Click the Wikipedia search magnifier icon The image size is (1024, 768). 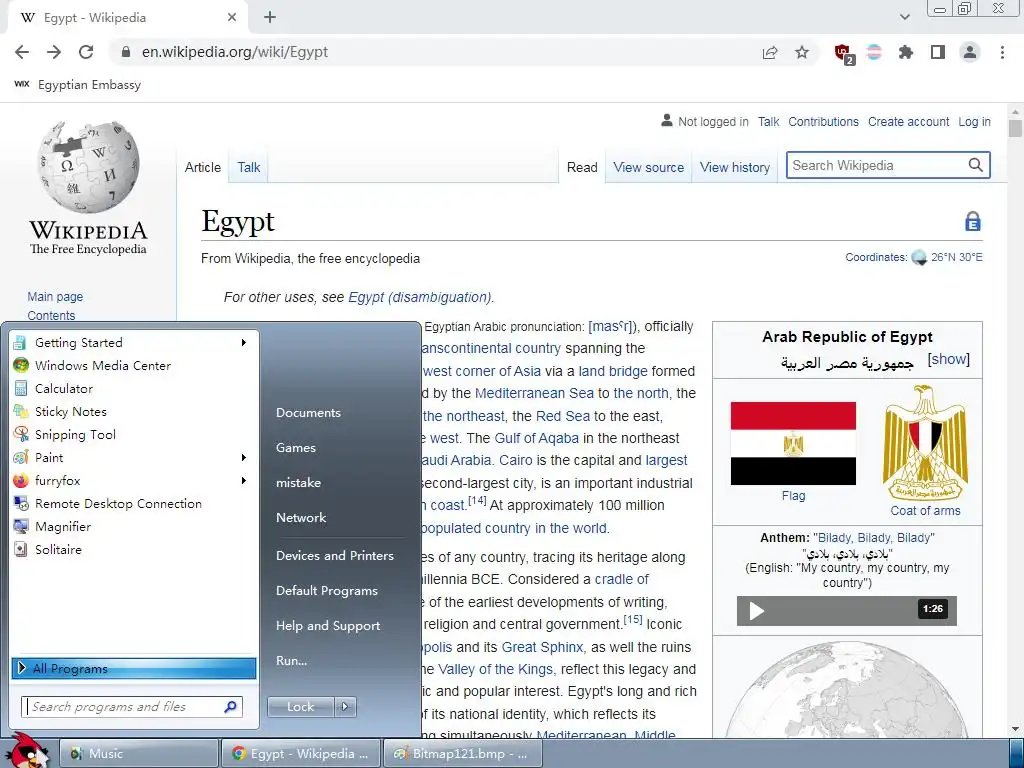[975, 165]
